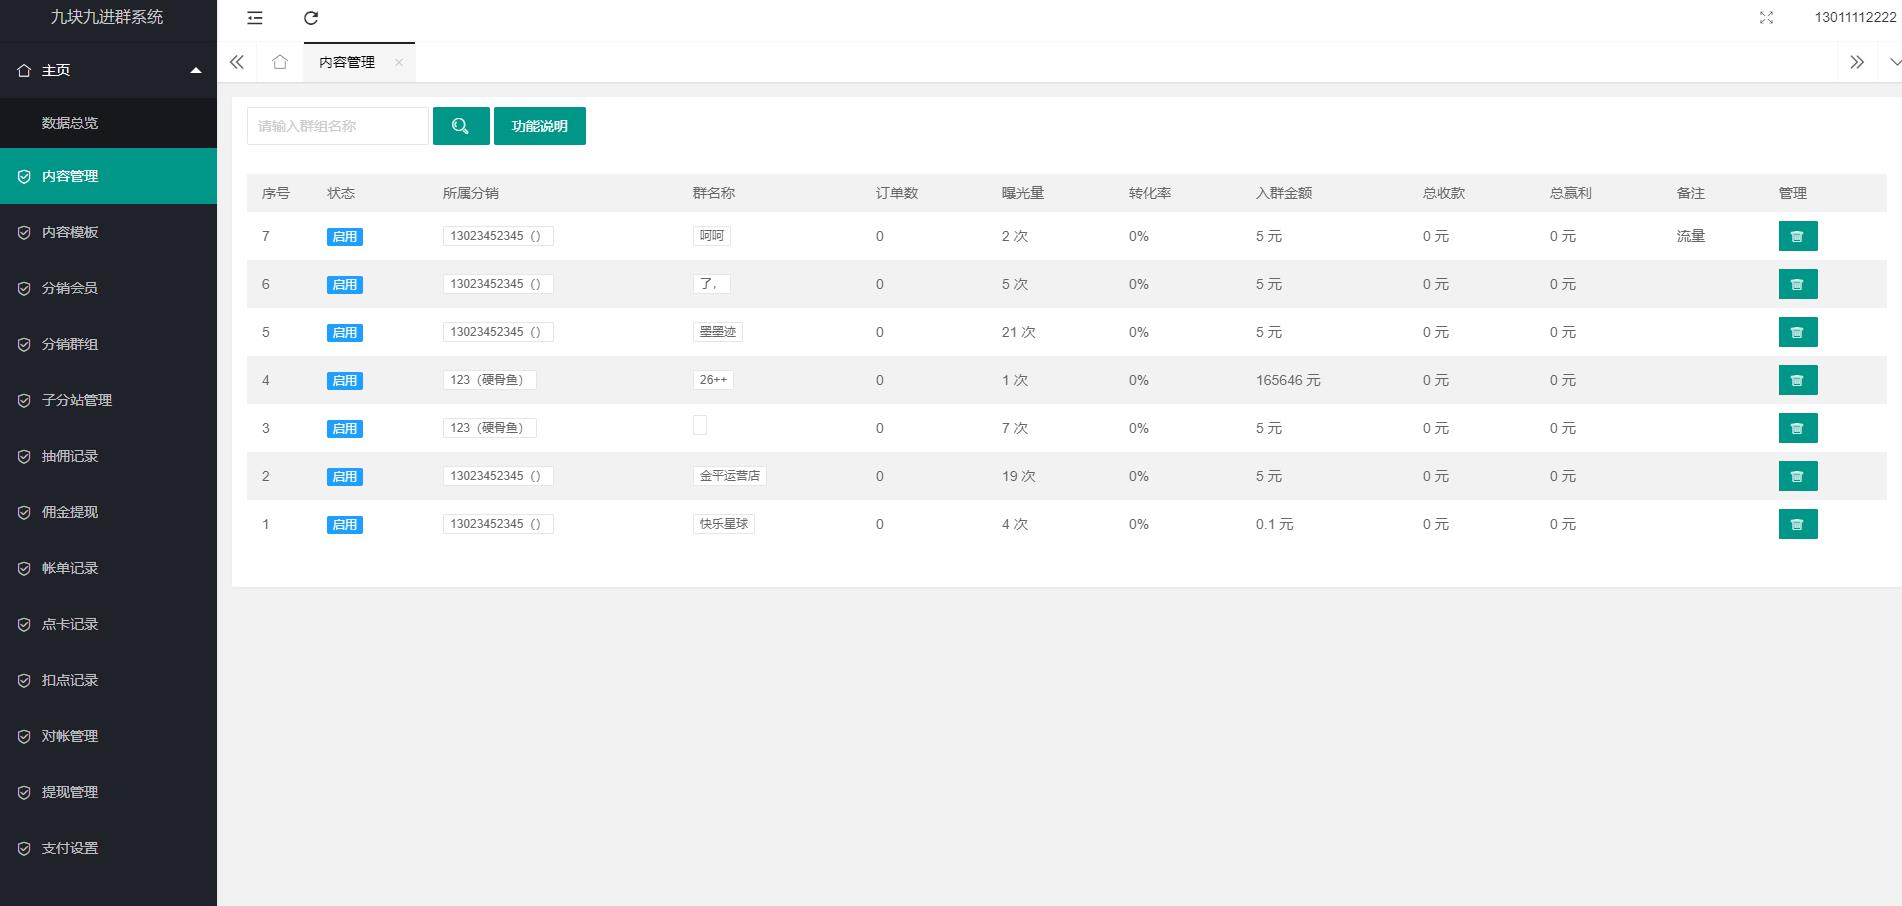Open account menu 13011112222
The width and height of the screenshot is (1902, 906).
[1854, 18]
